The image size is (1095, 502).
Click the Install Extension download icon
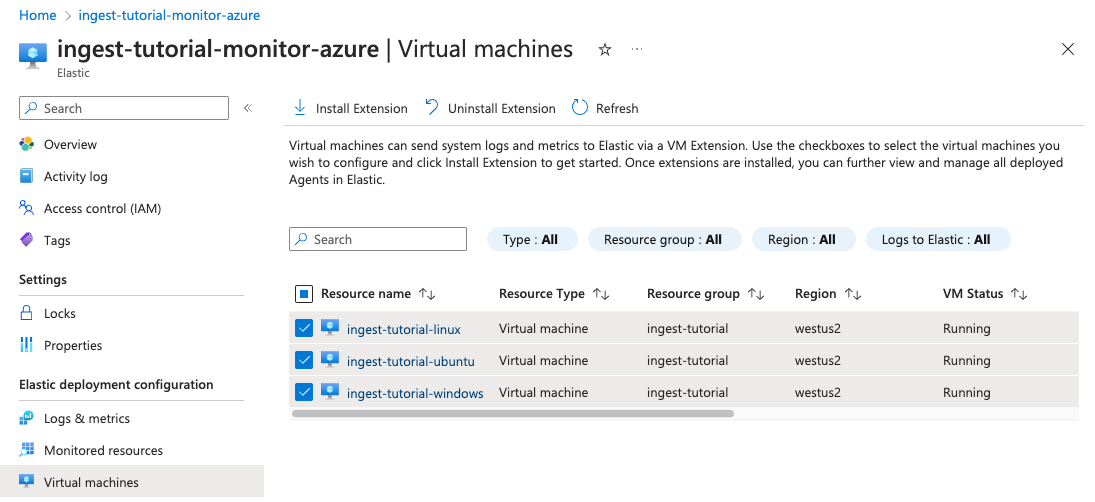click(299, 108)
